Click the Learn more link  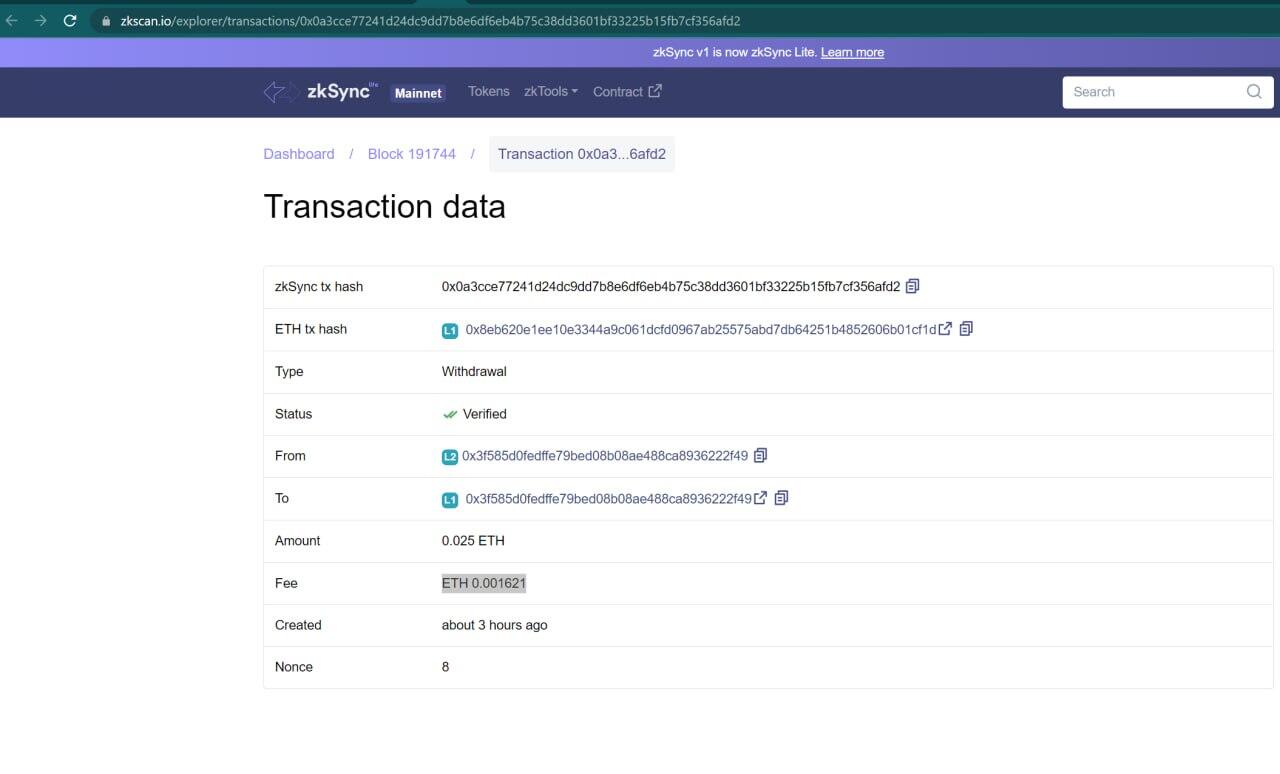point(852,52)
